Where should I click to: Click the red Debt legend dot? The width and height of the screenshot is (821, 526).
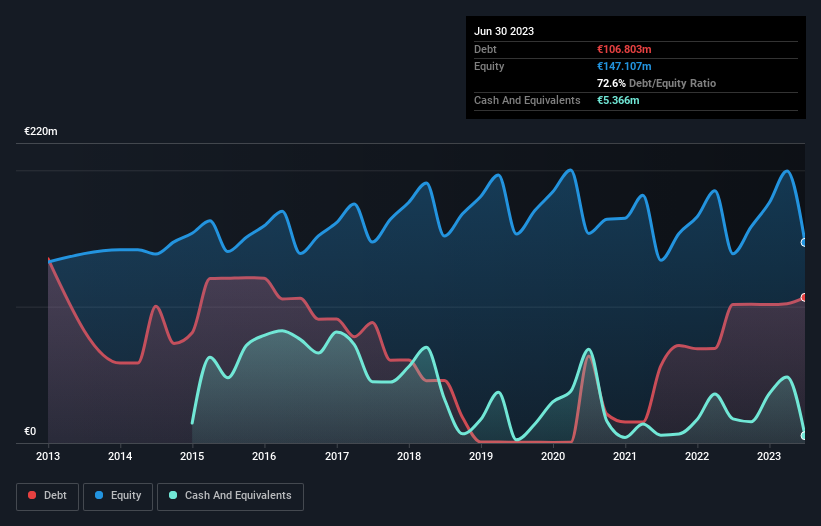coord(32,495)
